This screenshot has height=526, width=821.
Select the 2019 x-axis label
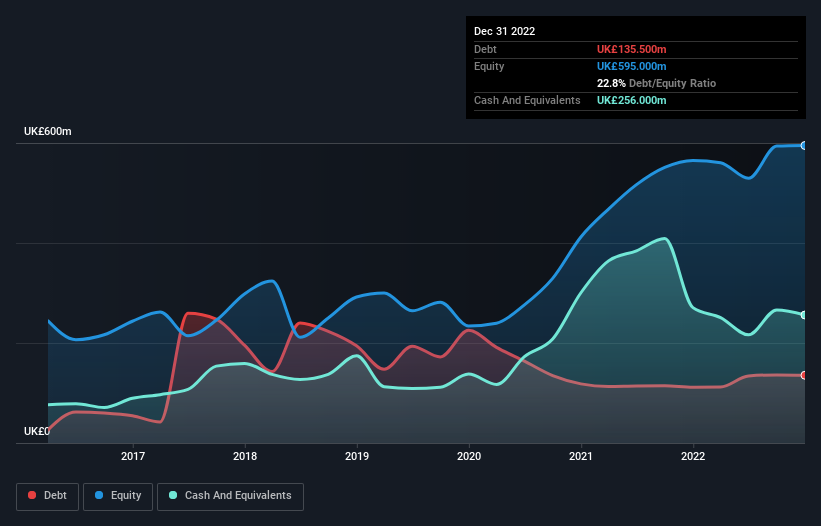tap(357, 456)
